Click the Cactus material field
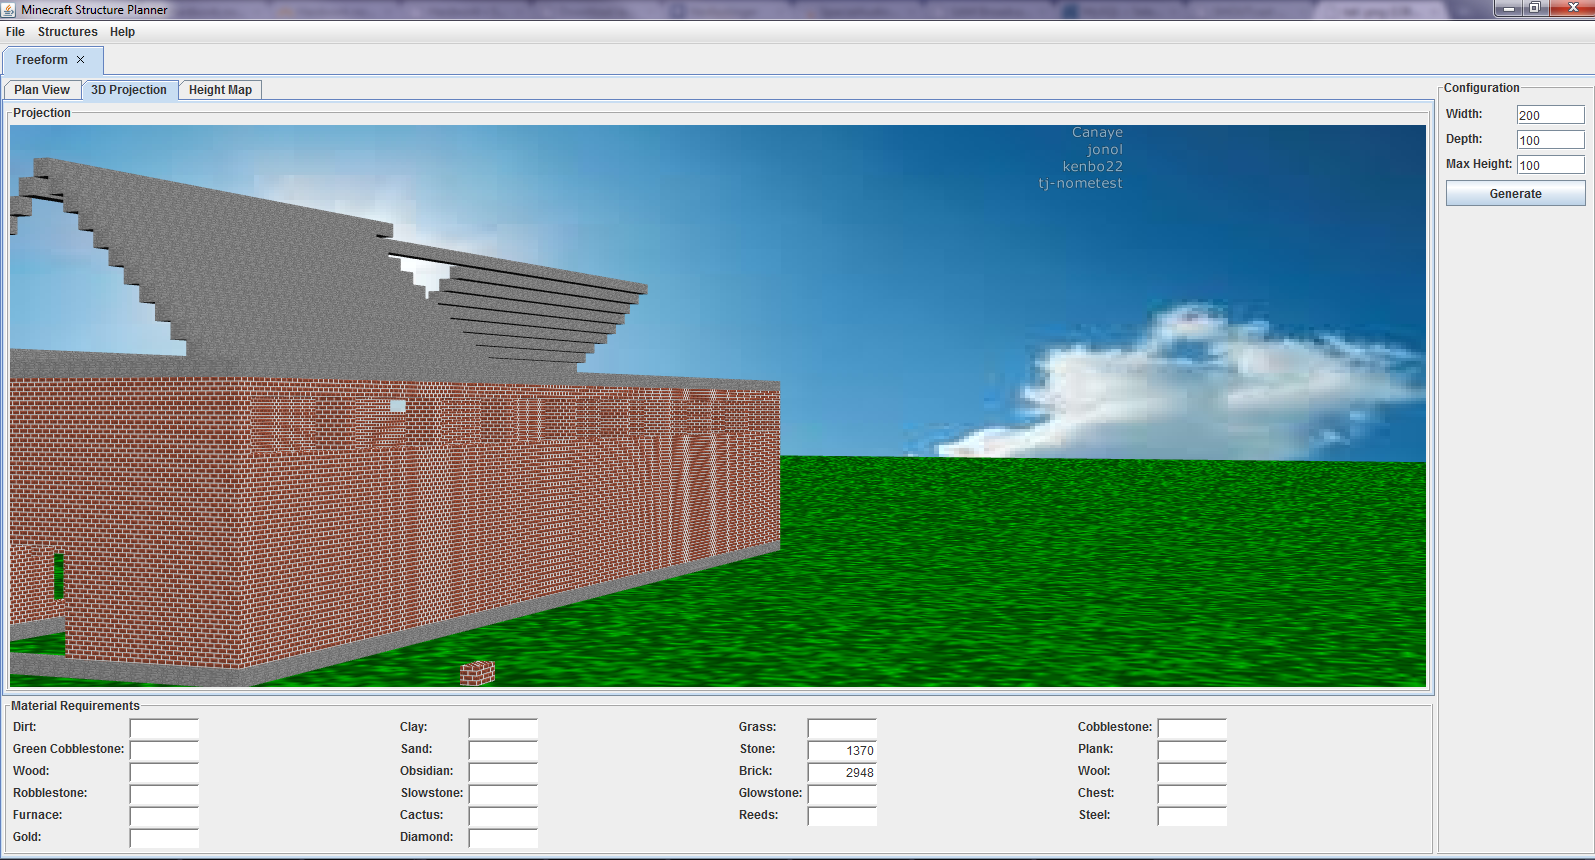 point(503,816)
